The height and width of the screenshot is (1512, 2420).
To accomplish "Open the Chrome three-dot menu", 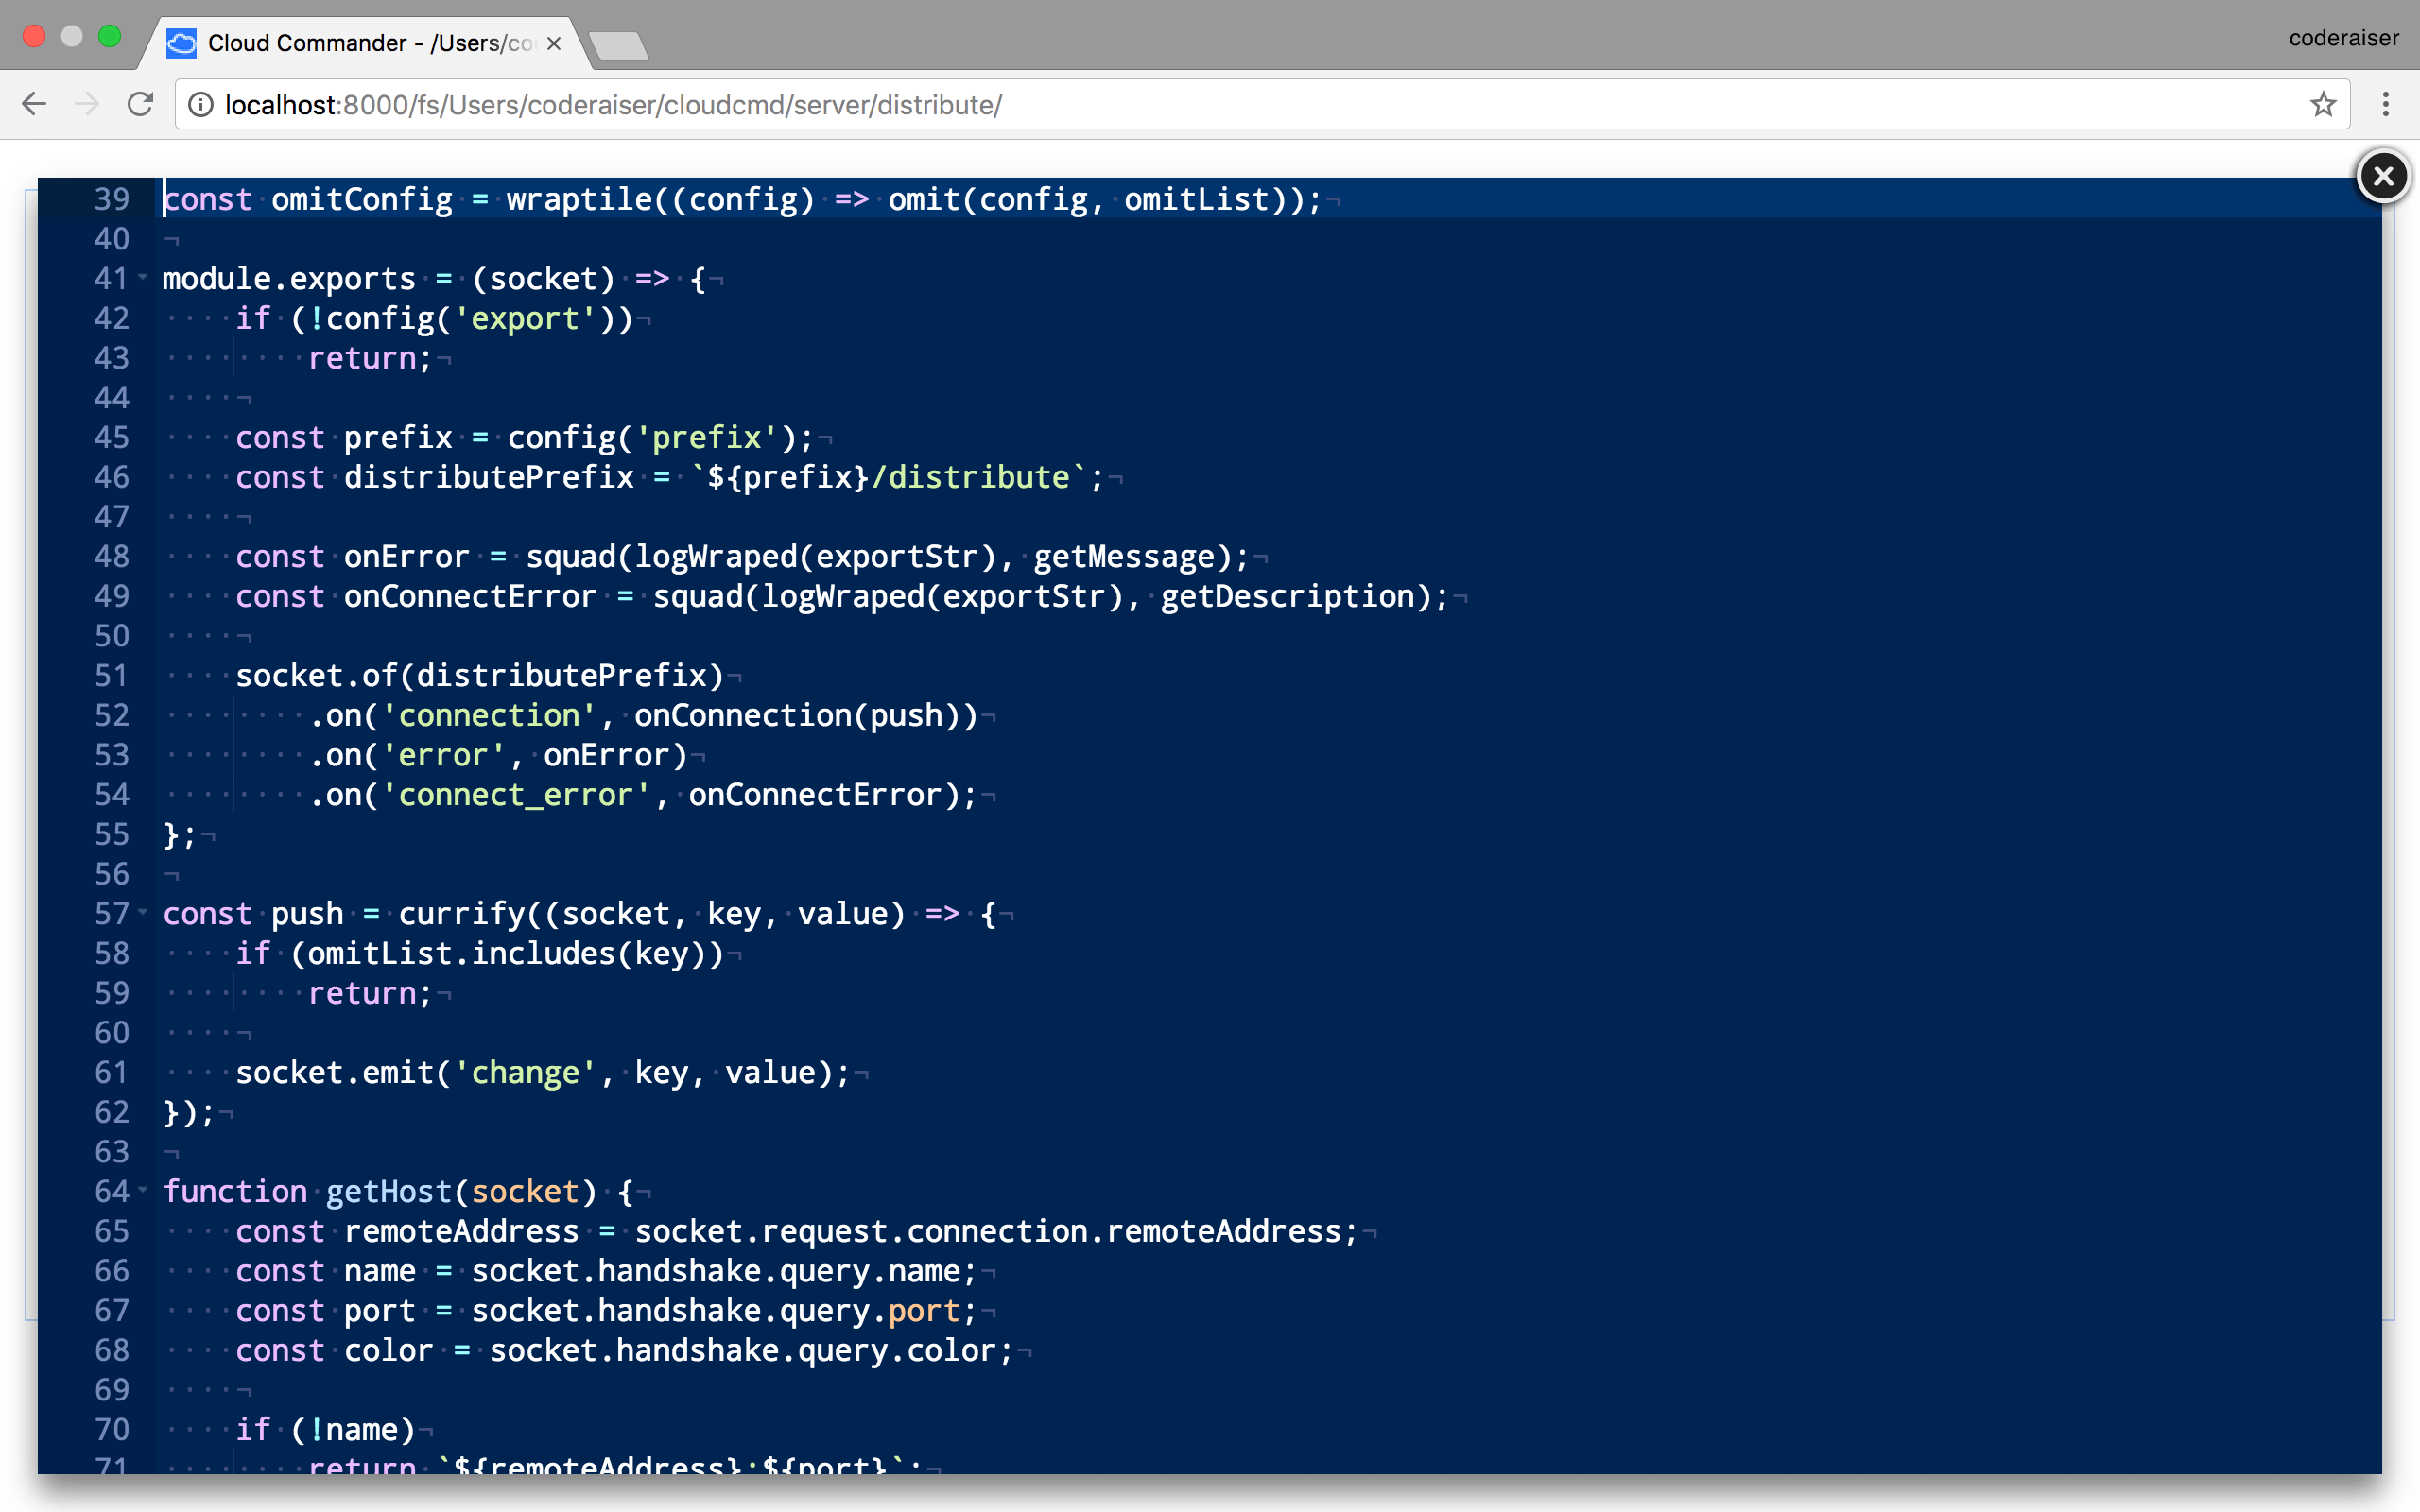I will (x=2385, y=104).
